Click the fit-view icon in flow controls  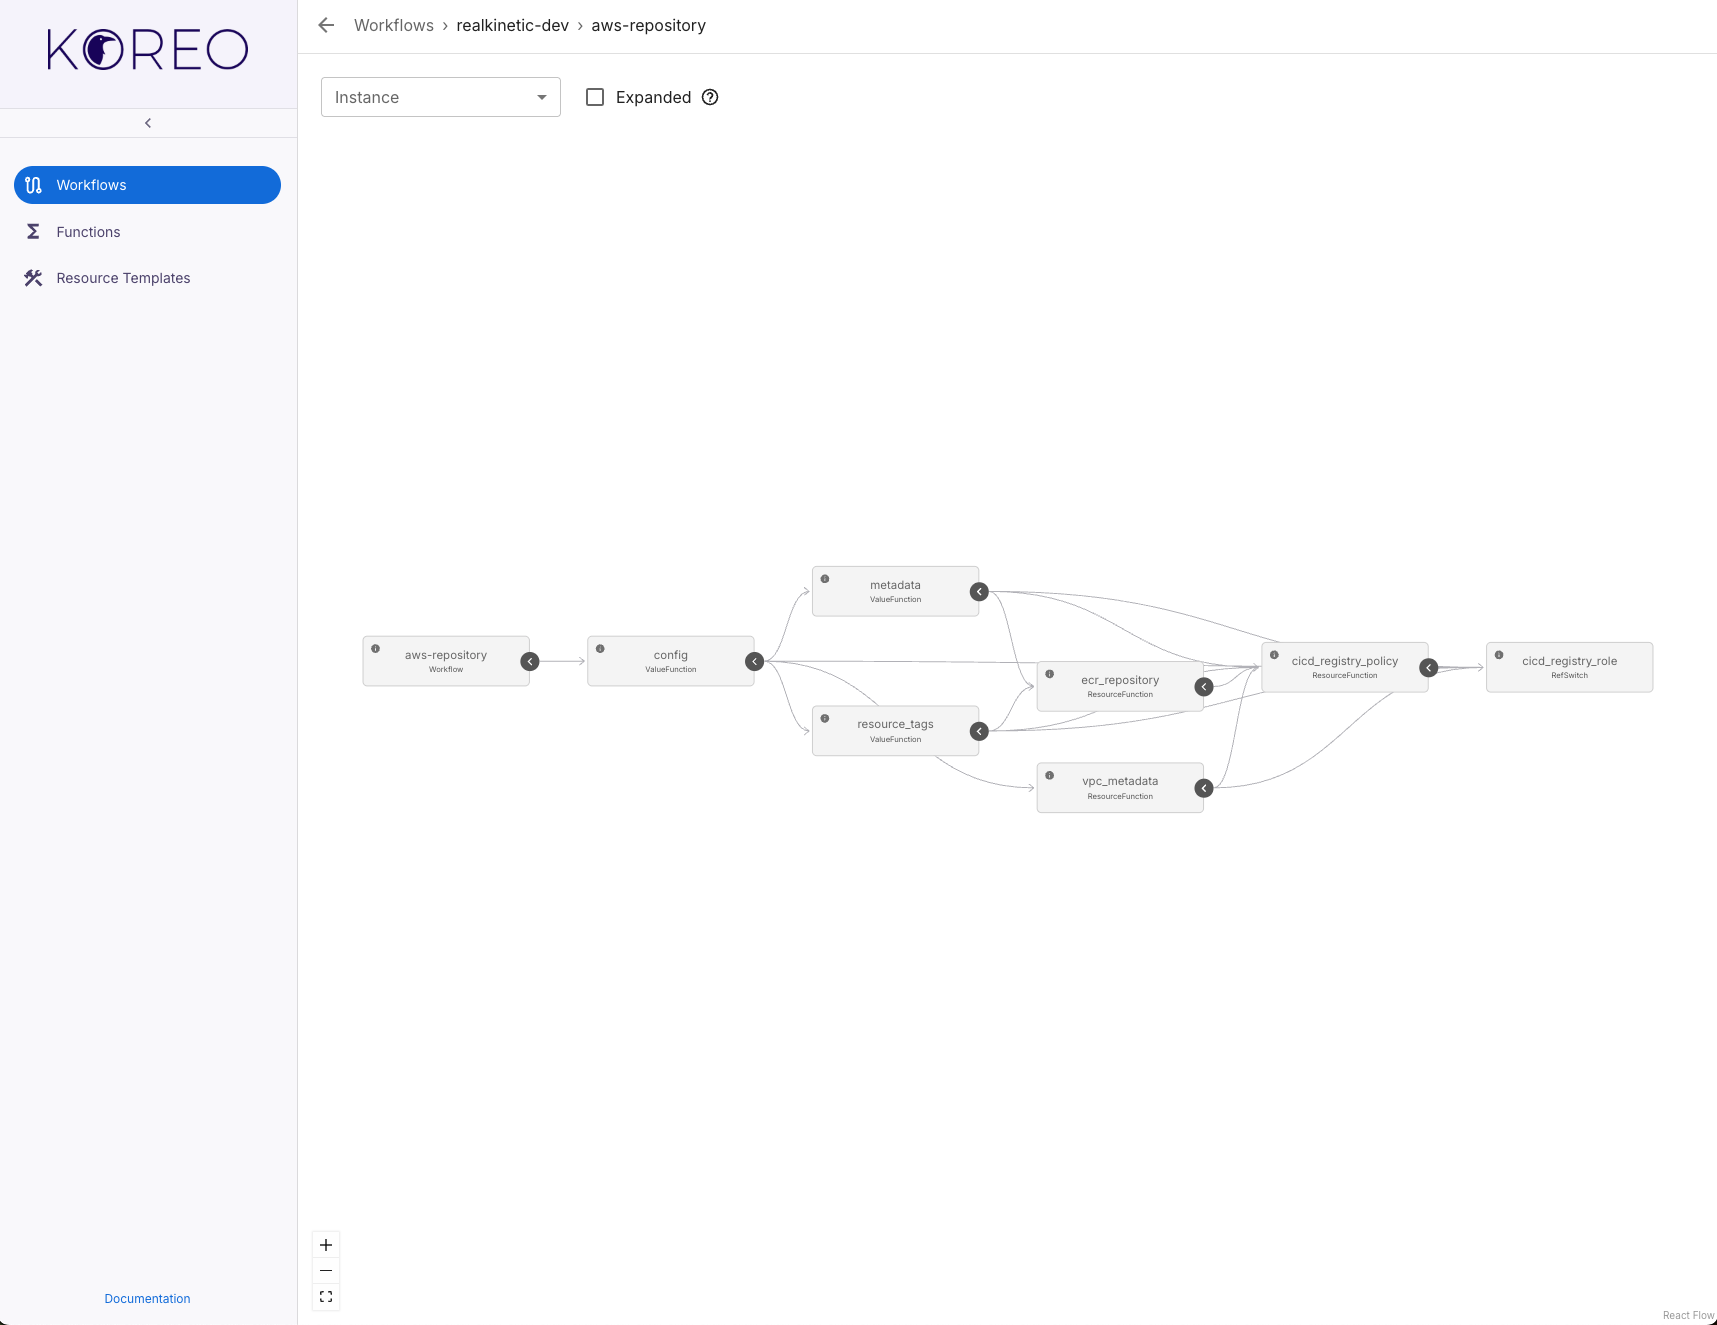tap(325, 1296)
